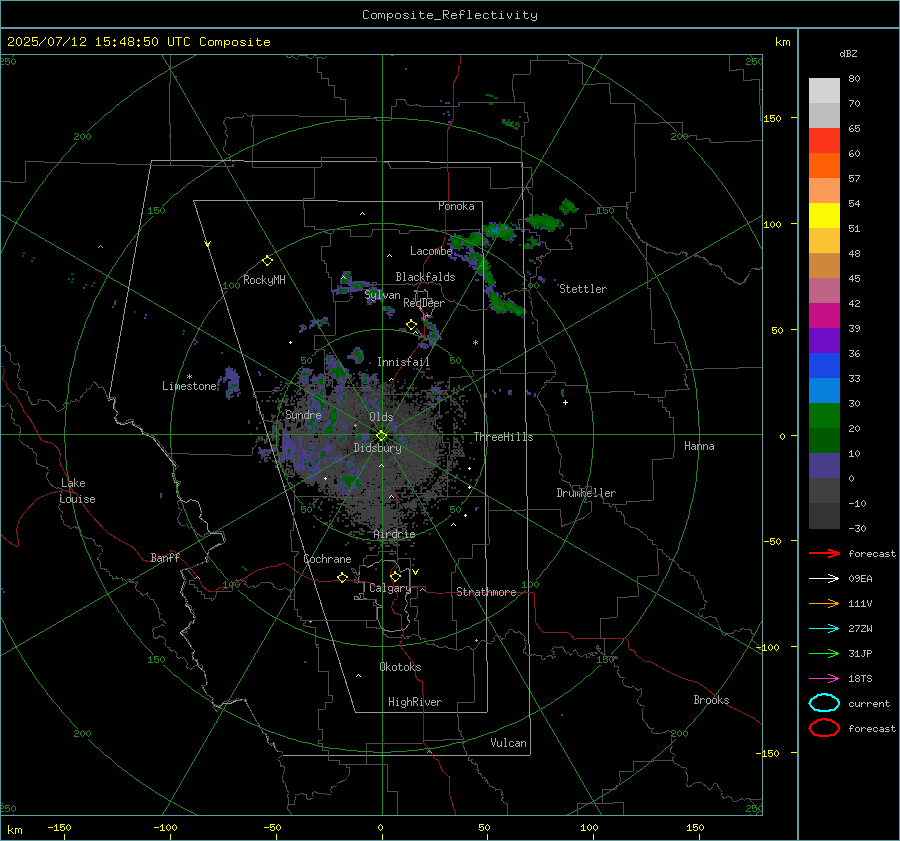The width and height of the screenshot is (900, 841).
Task: Pick the light blue 30–33 dBZ swatch
Action: click(824, 390)
